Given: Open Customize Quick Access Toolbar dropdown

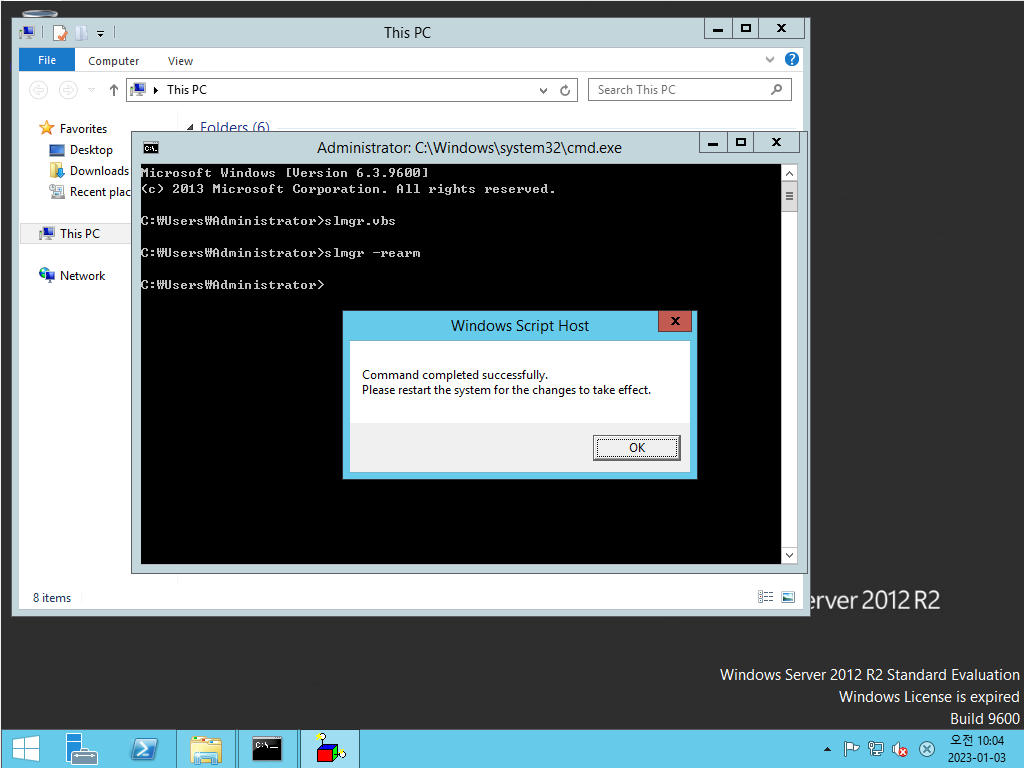Looking at the screenshot, I should 101,33.
